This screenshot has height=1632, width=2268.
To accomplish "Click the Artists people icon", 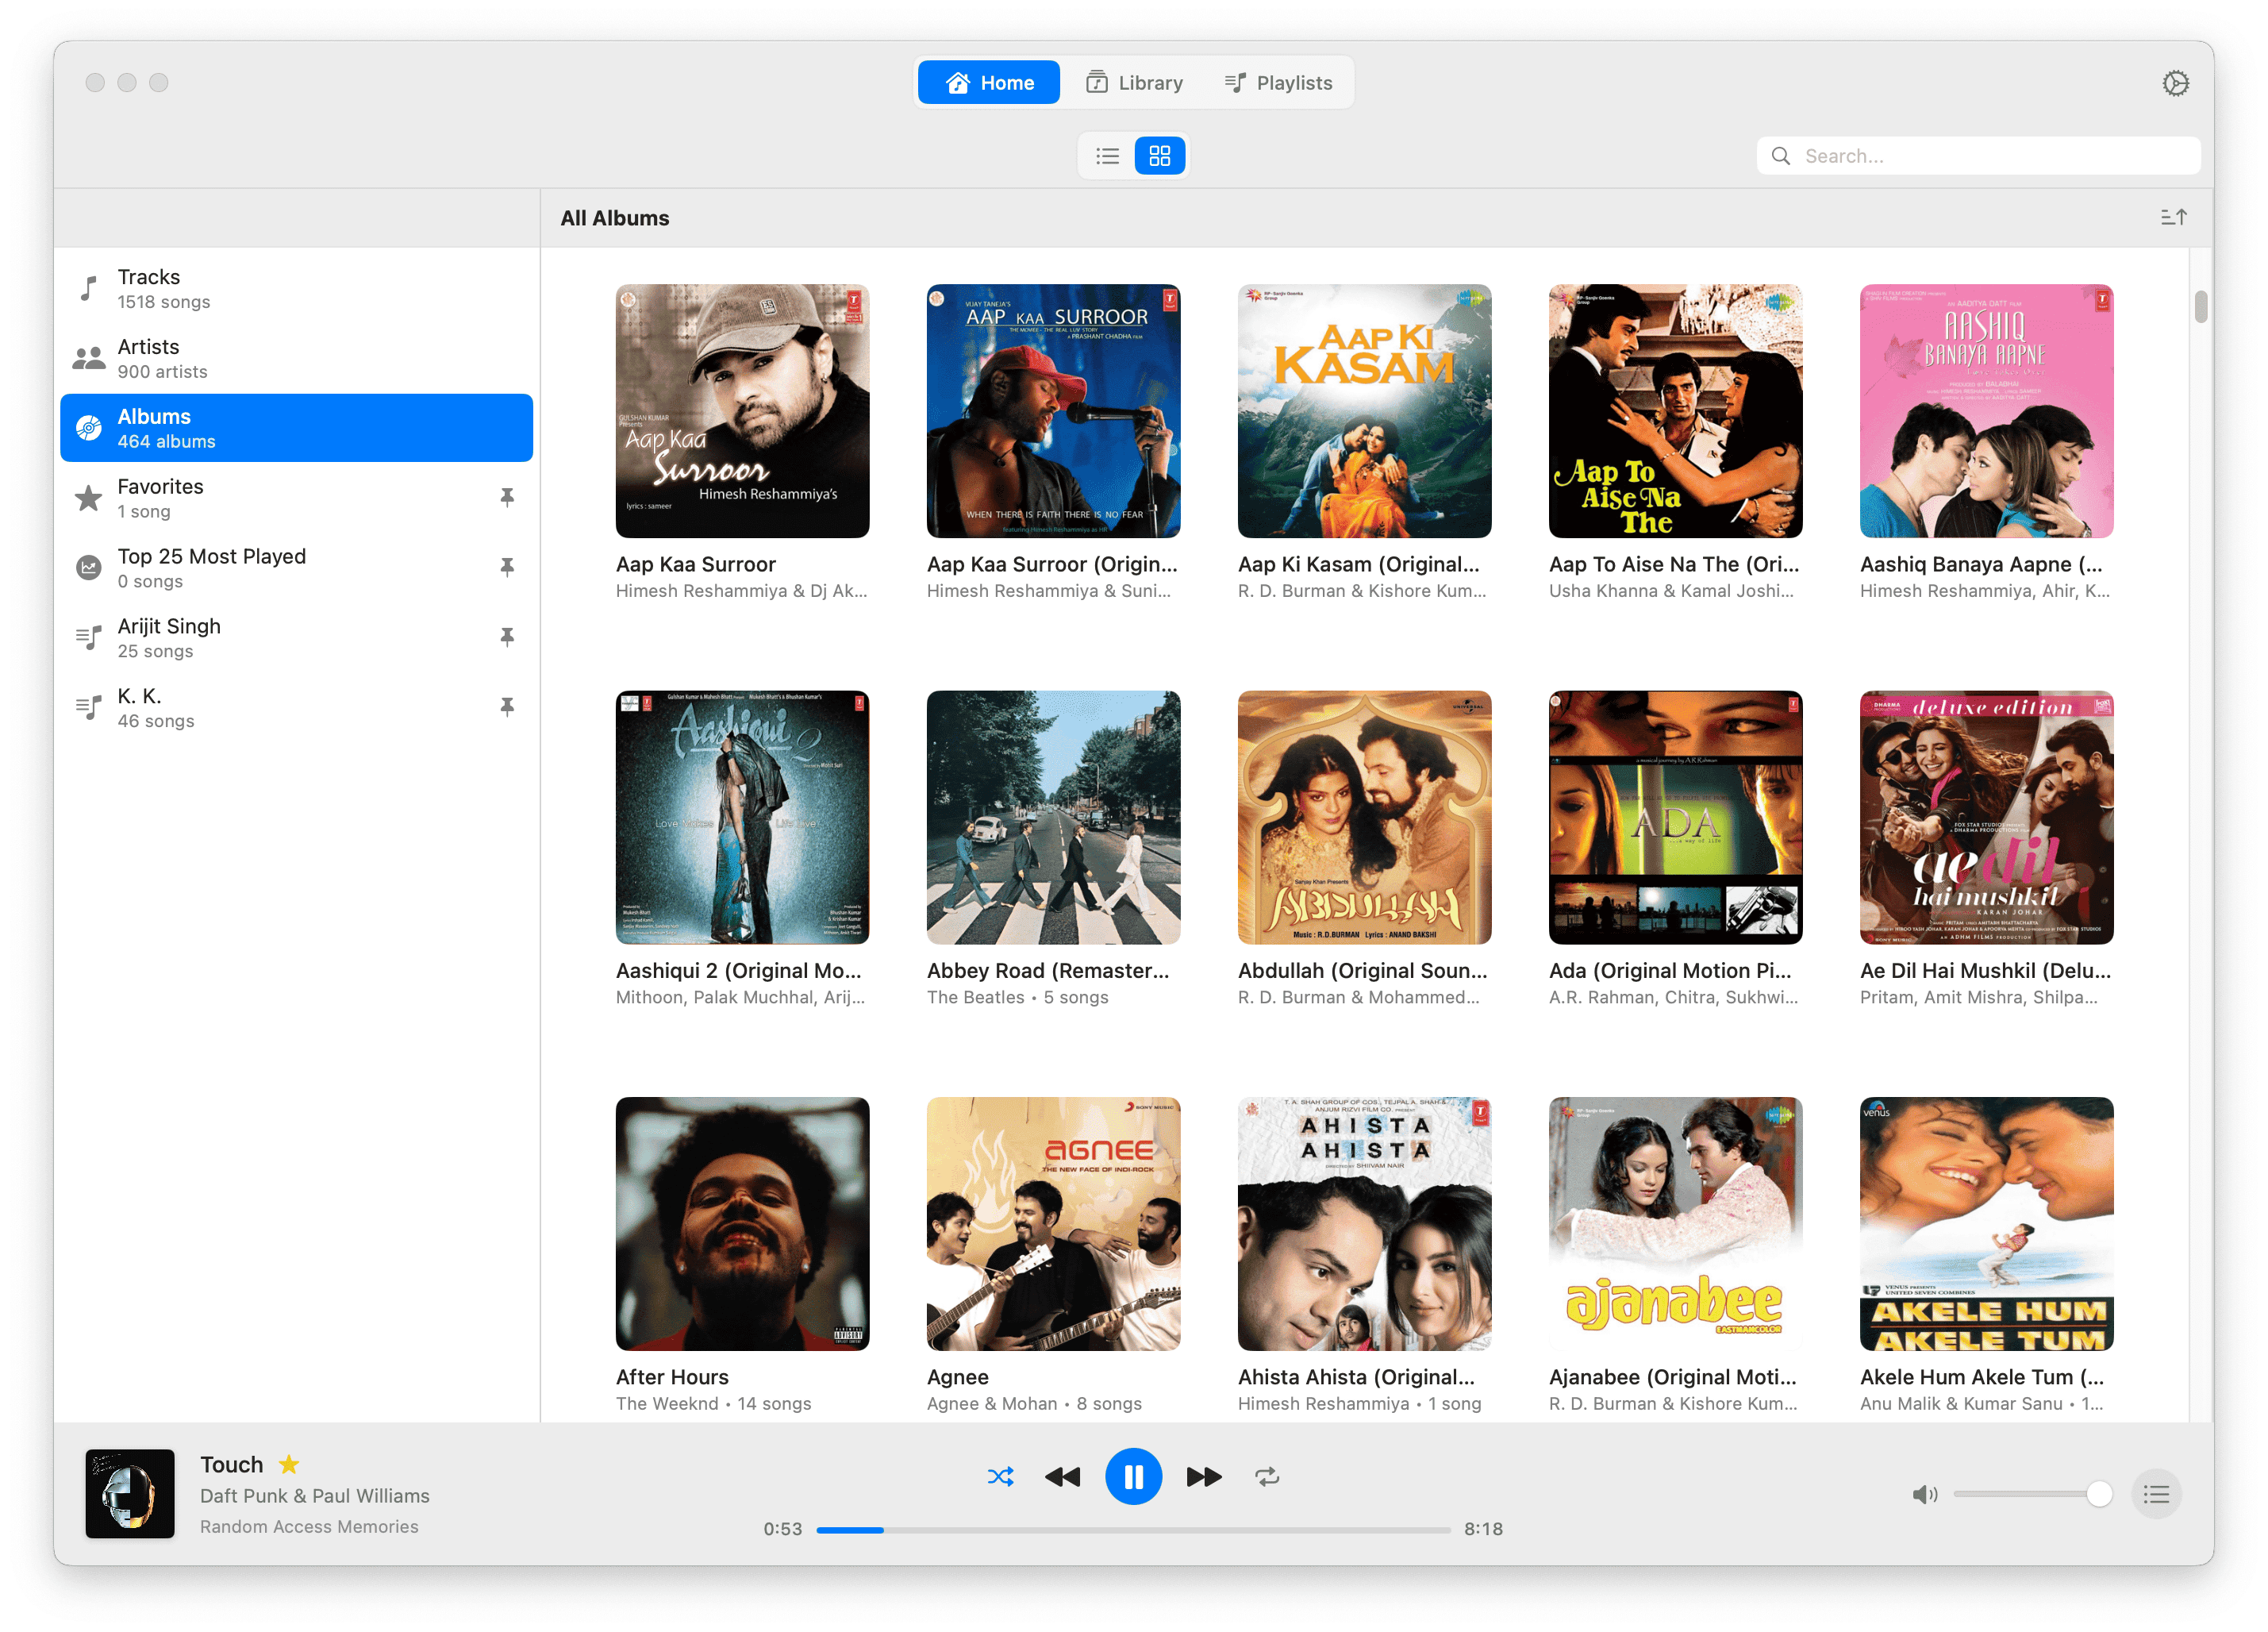I will point(89,358).
